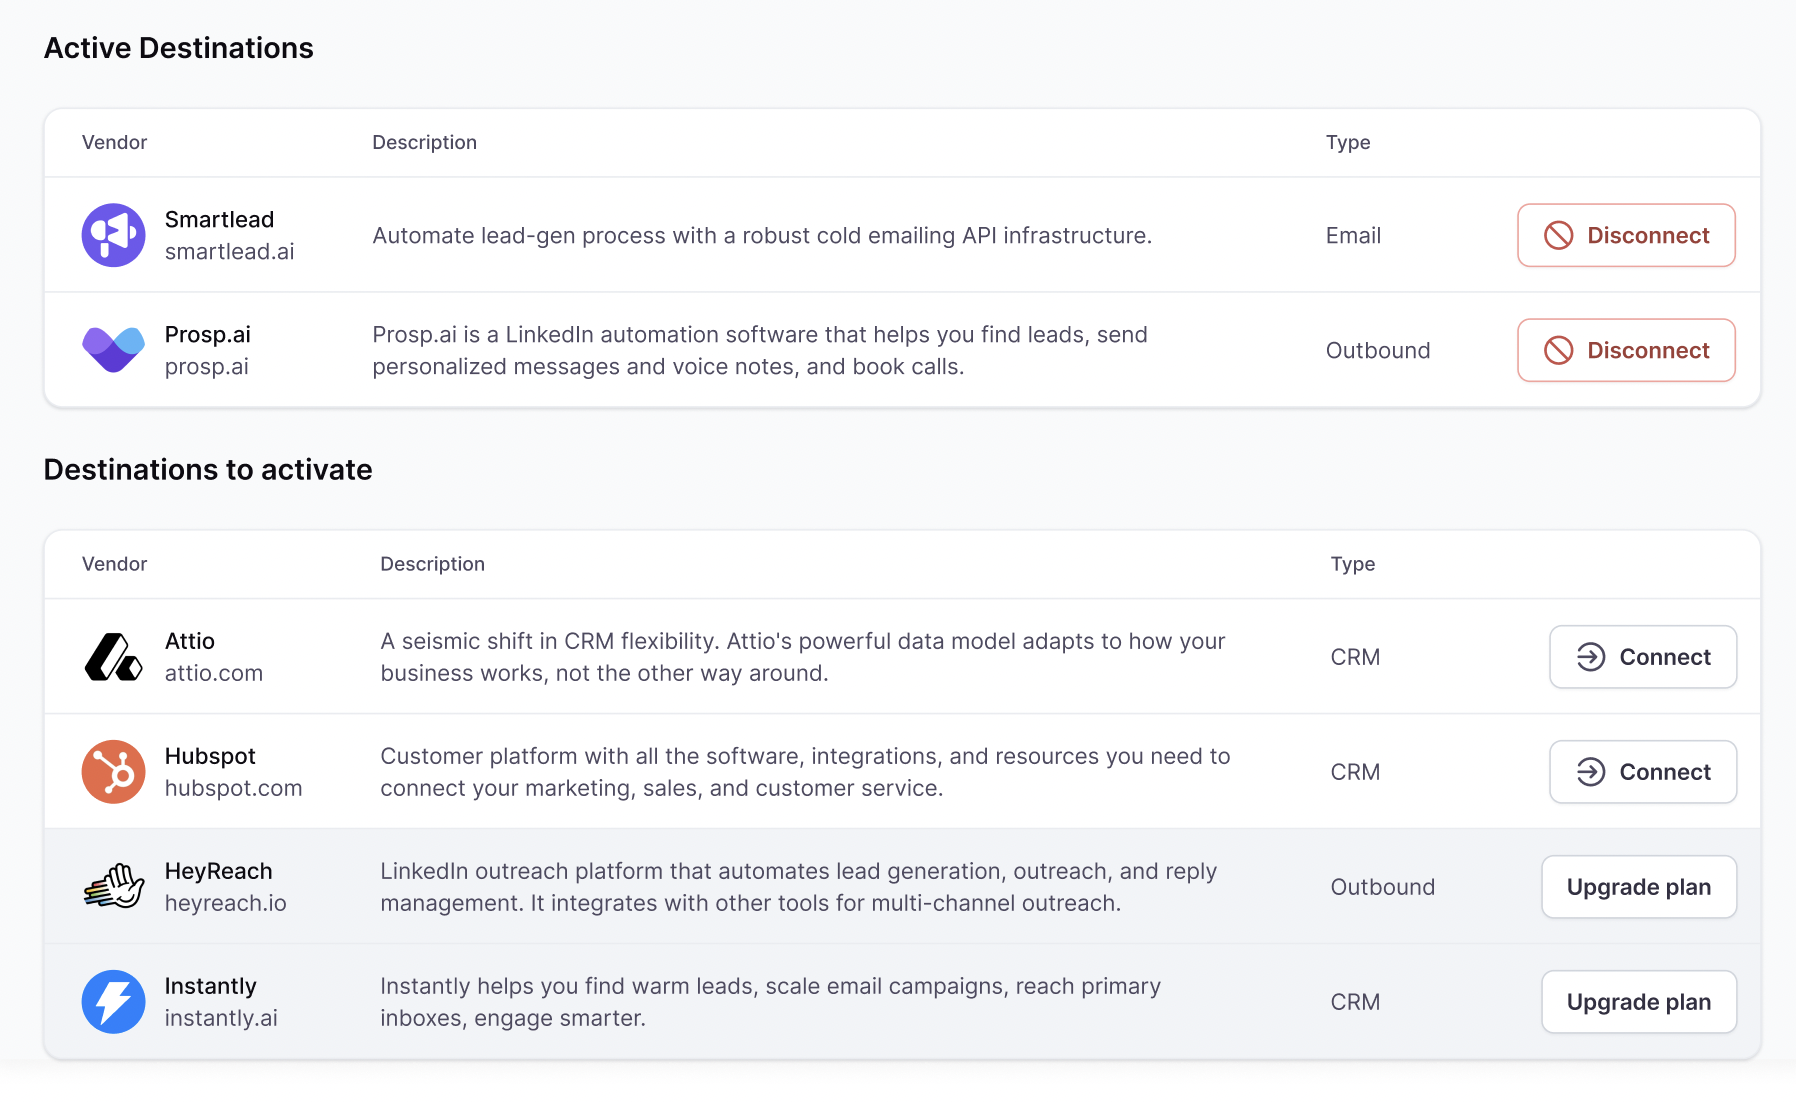
Task: Click the Hubspot orange logo icon
Action: click(x=113, y=772)
